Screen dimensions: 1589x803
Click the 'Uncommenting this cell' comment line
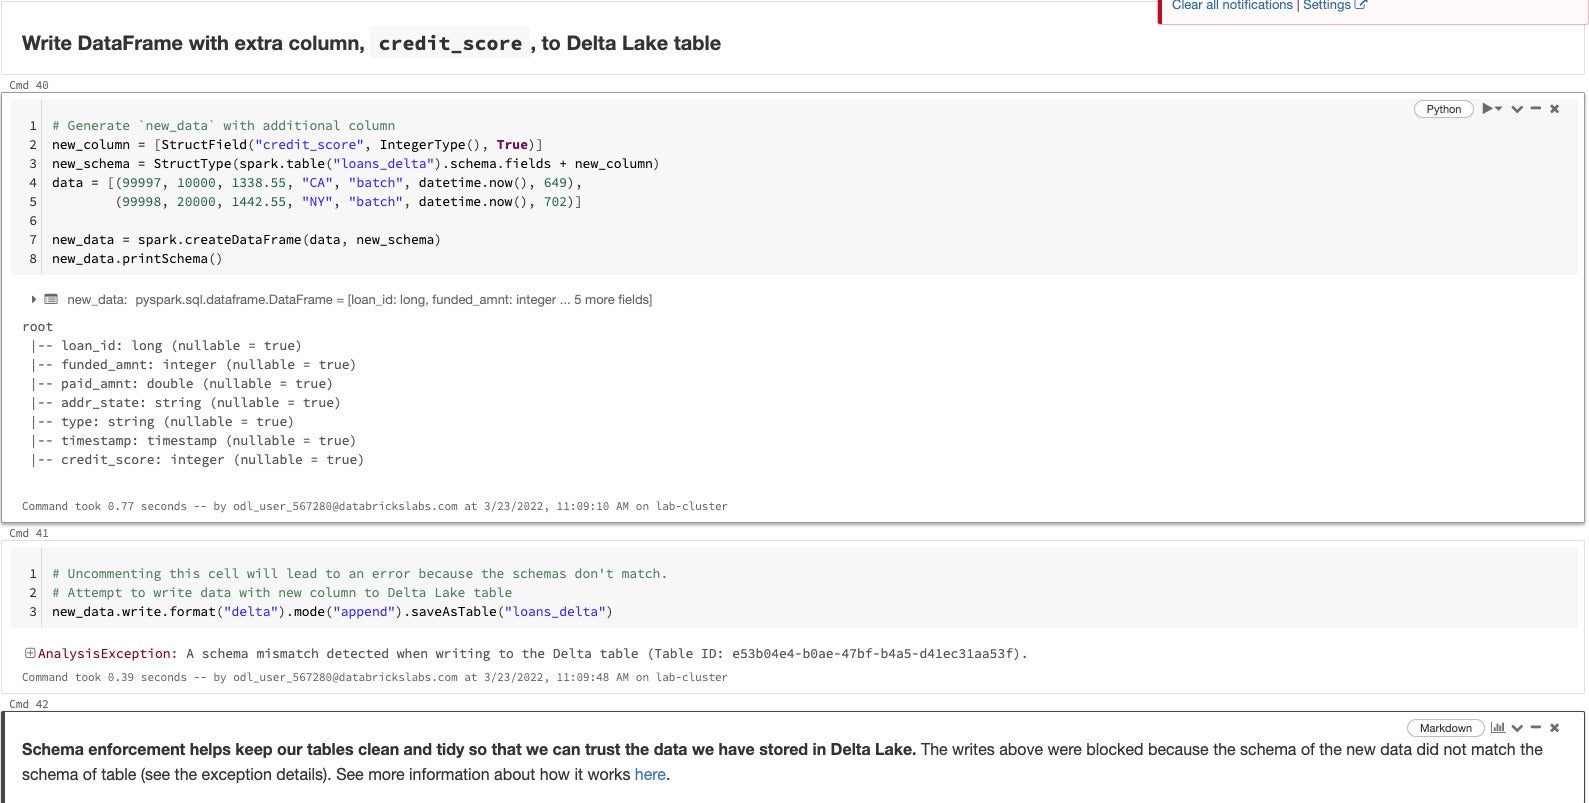359,574
